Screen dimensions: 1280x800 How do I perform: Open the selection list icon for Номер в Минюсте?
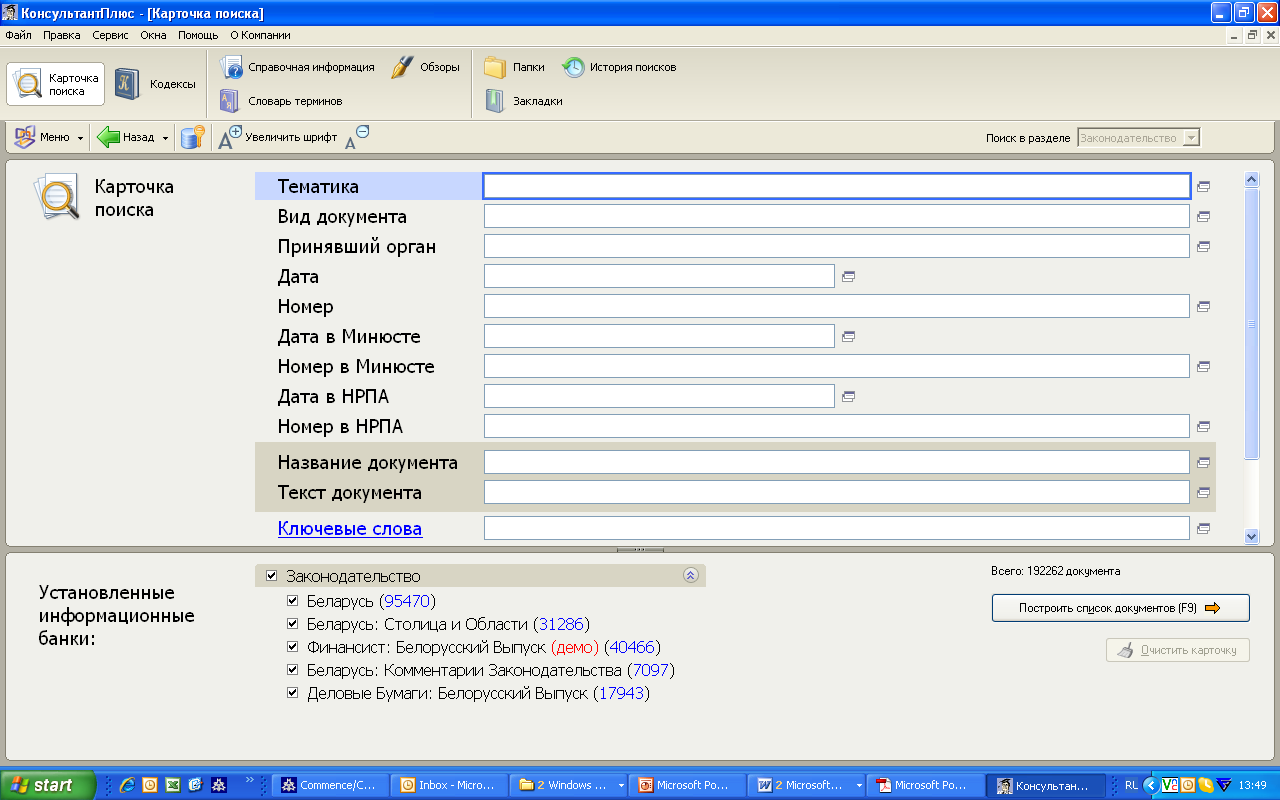tap(1204, 366)
